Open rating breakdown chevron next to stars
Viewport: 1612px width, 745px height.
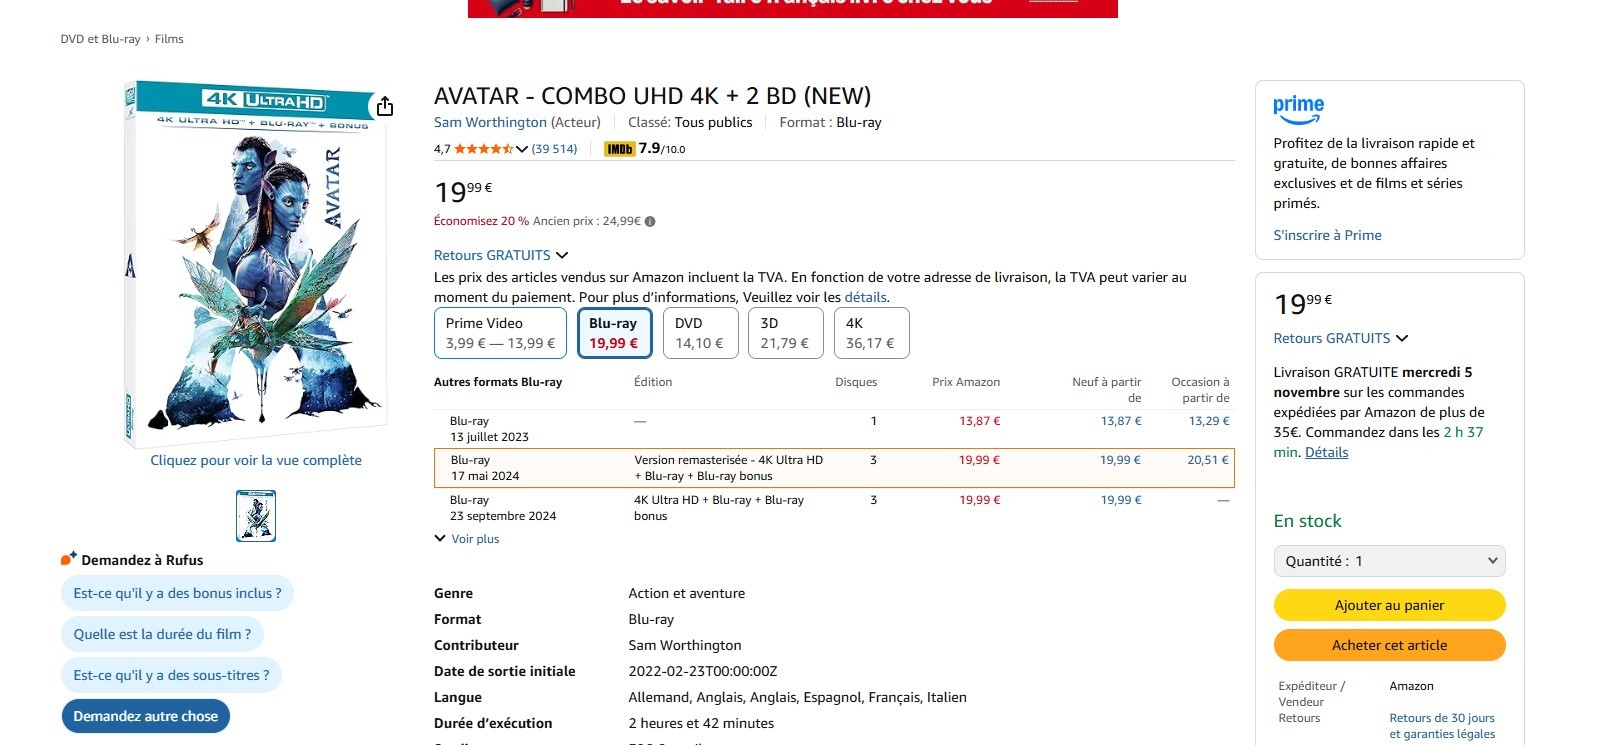pos(522,149)
